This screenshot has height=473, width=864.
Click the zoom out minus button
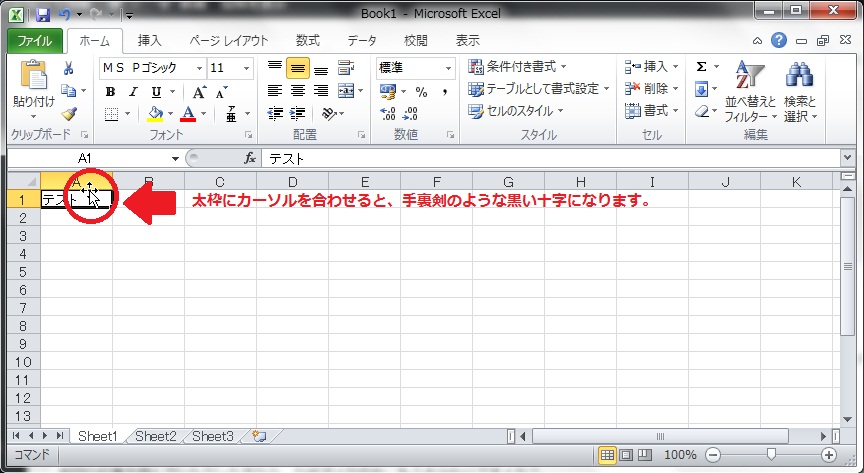click(713, 455)
